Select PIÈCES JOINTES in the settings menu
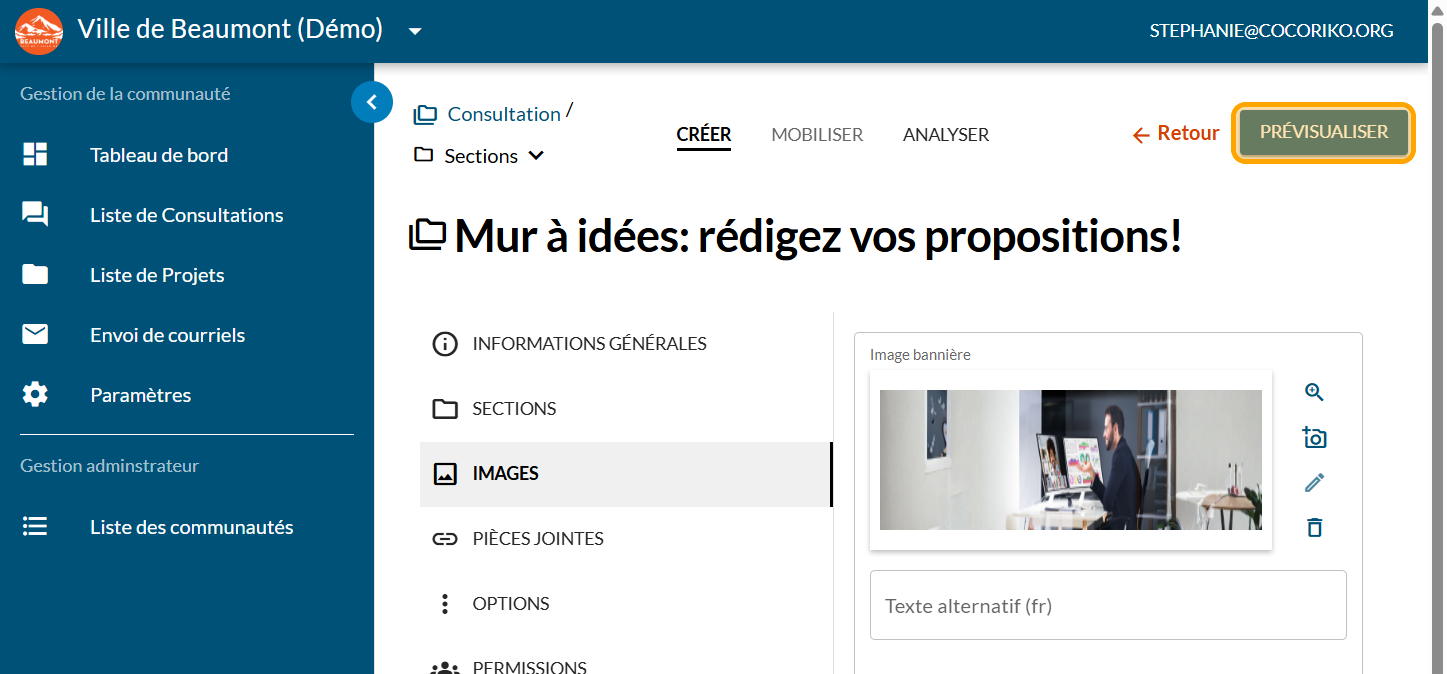 click(537, 539)
